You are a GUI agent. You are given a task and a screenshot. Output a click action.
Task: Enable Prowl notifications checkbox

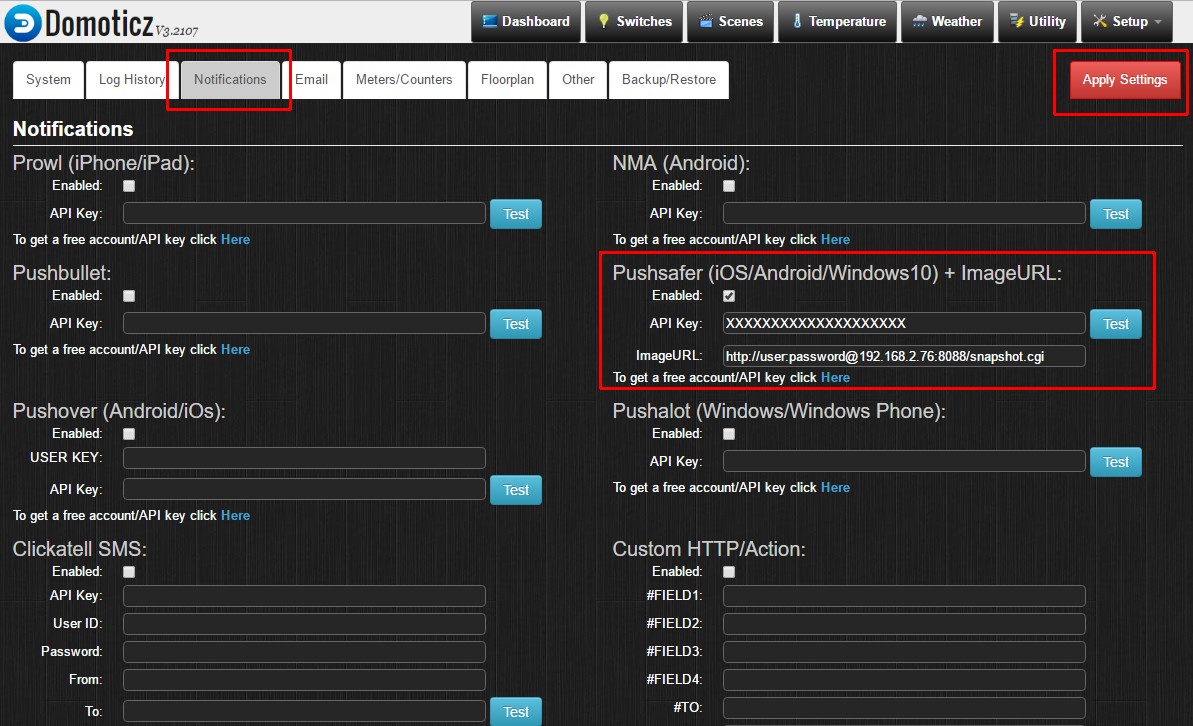coord(129,186)
